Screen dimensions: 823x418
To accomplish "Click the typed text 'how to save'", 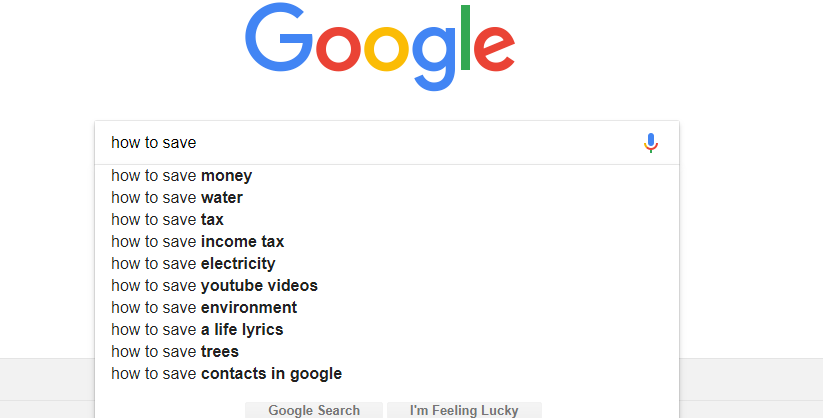I will click(154, 143).
